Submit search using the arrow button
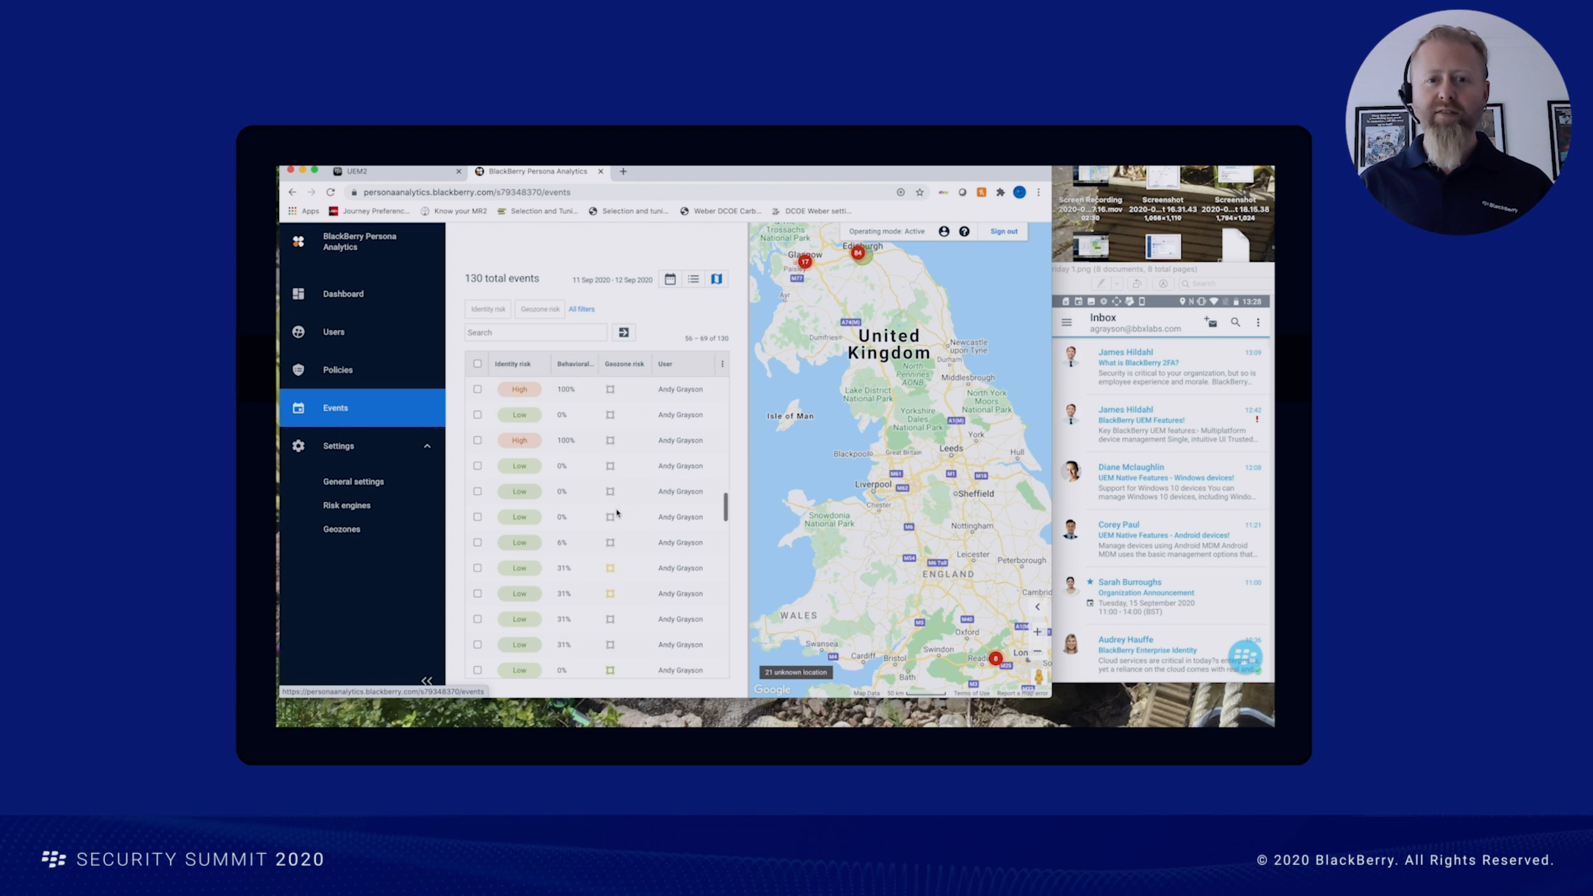1593x896 pixels. pos(623,332)
